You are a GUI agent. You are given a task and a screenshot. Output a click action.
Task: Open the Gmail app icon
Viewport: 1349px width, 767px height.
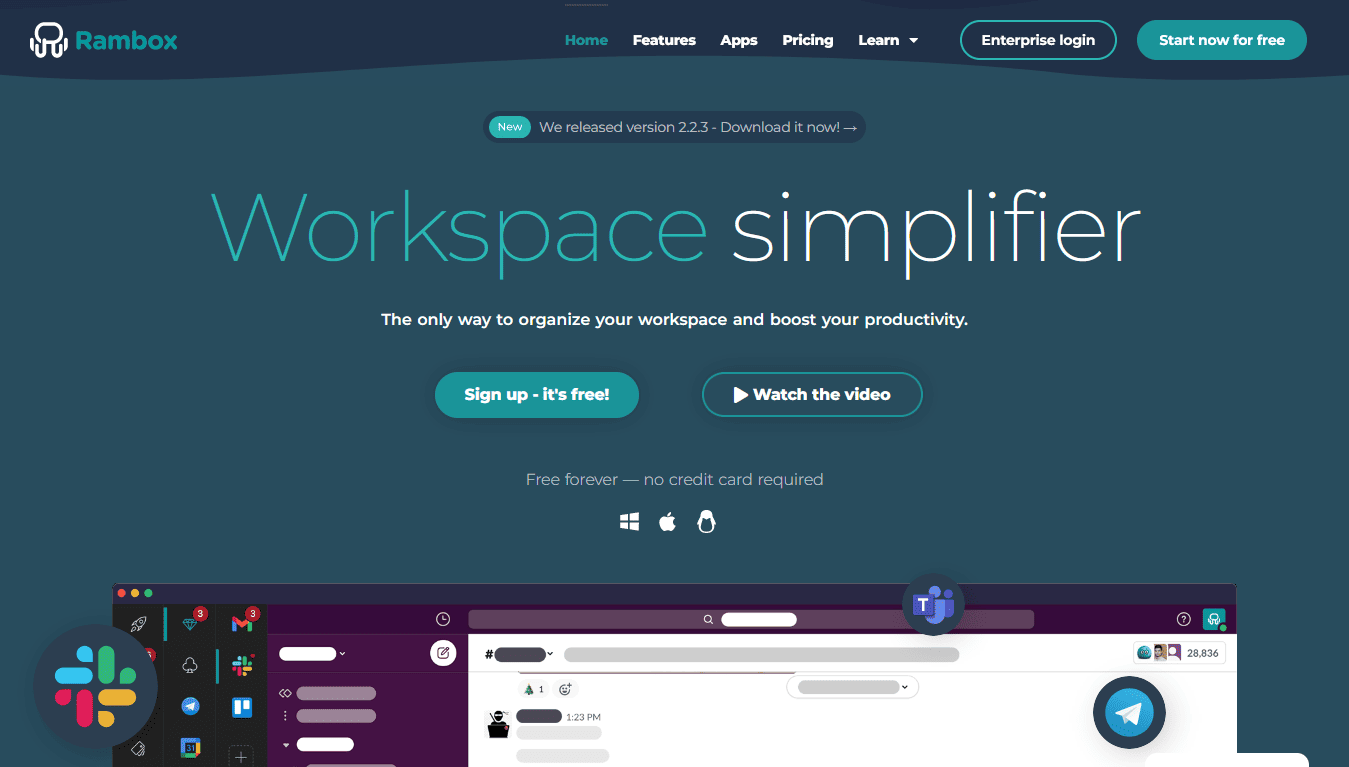coord(241,624)
